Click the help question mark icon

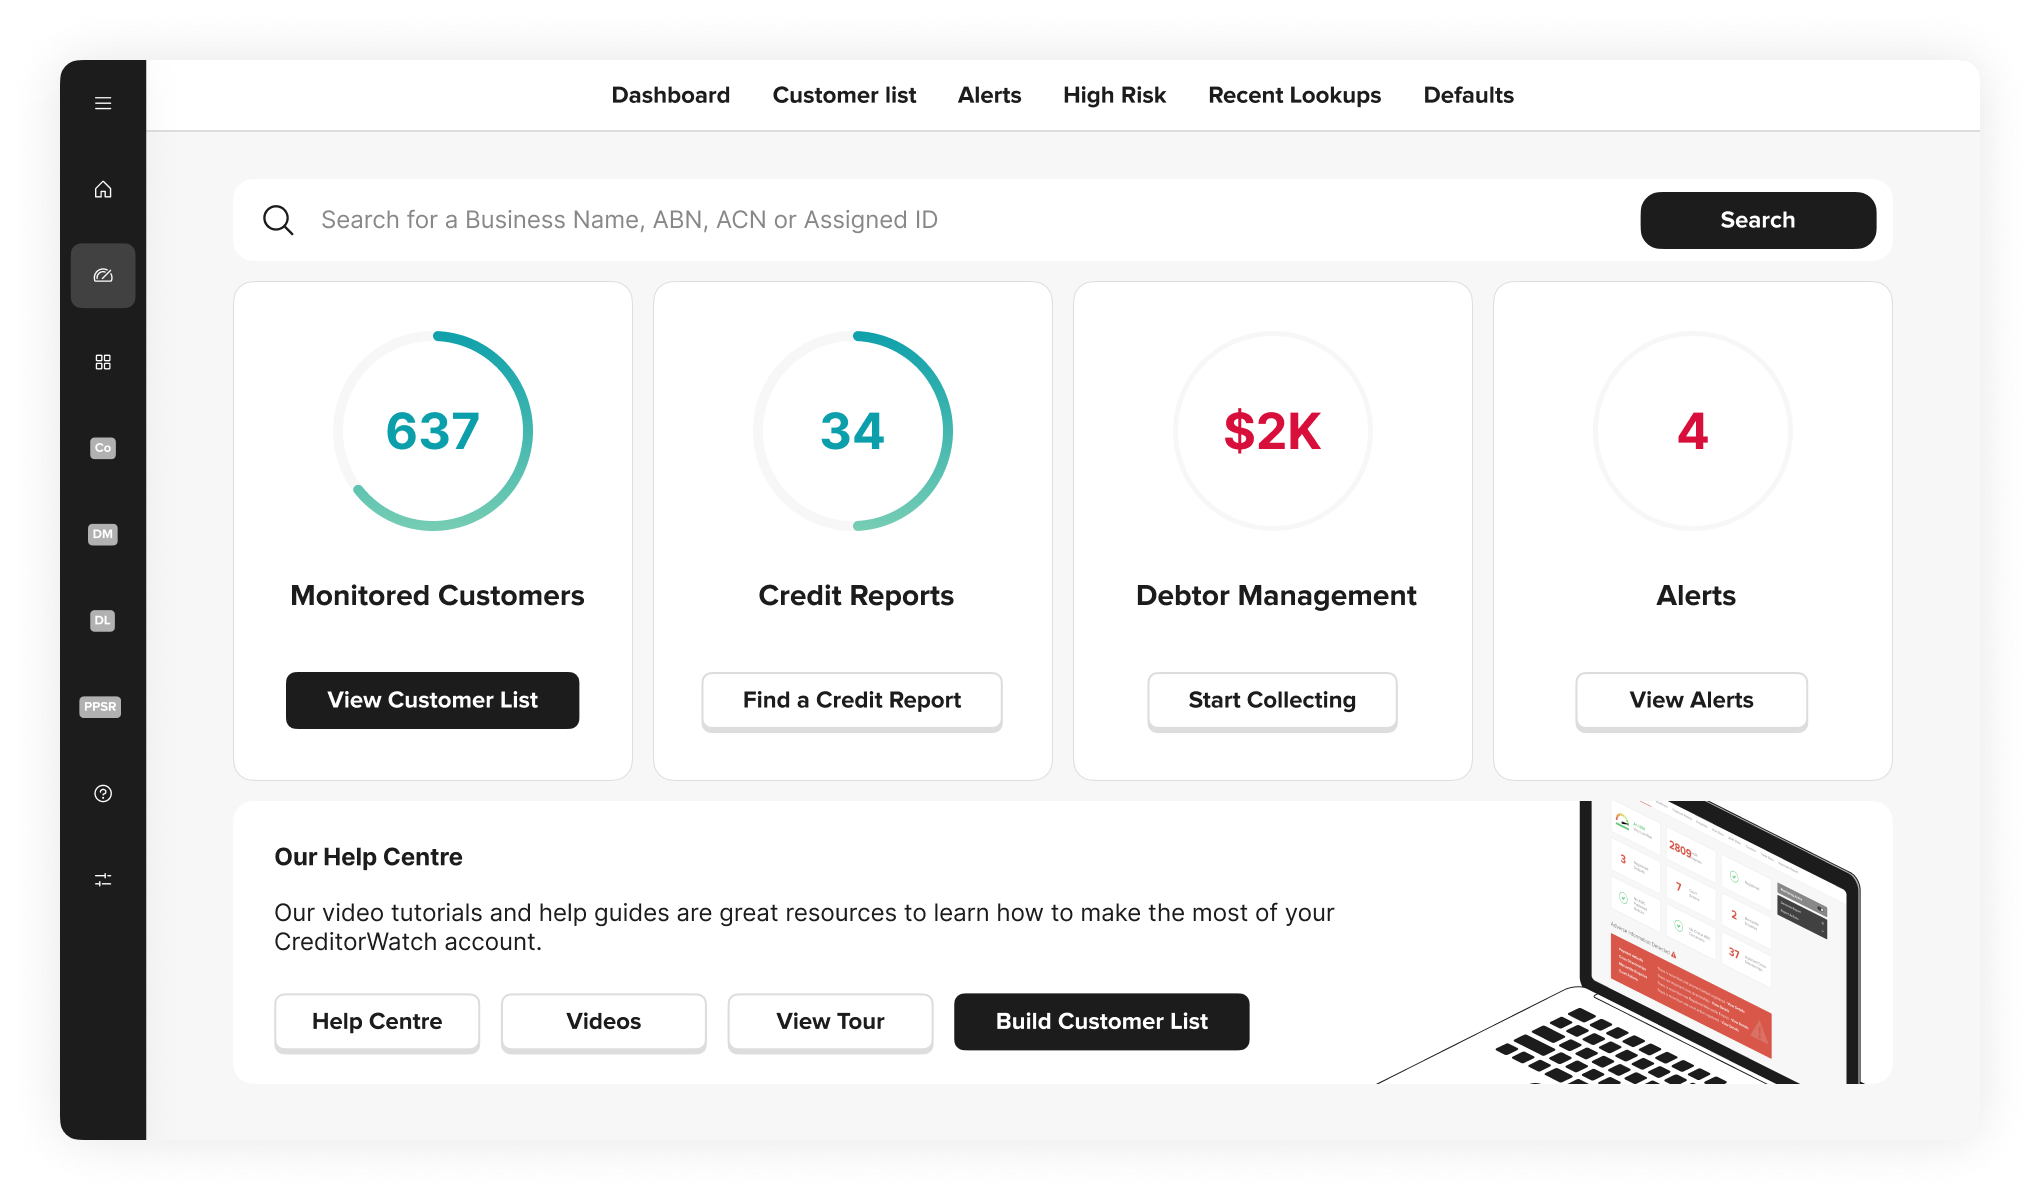pos(103,793)
